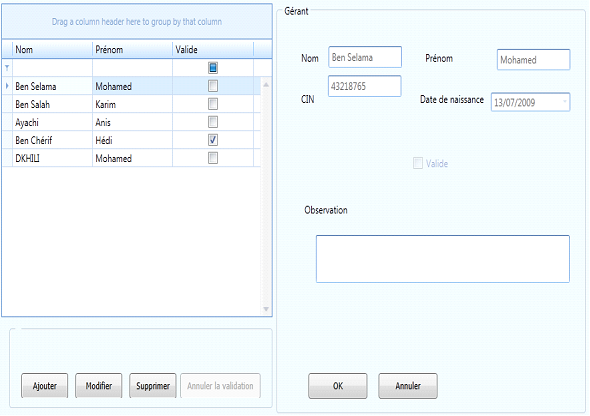Toggle the Valide checkbox in Gérant form
The height and width of the screenshot is (416, 590).
(418, 163)
